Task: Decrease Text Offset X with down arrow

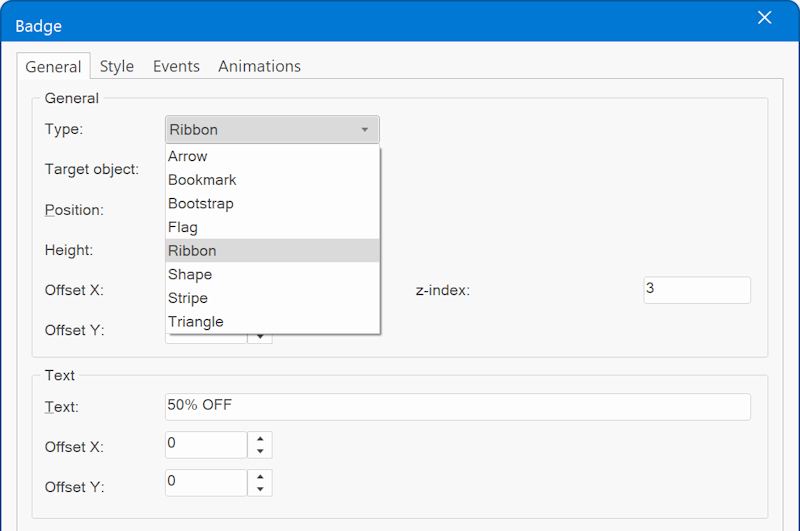Action: coord(260,451)
